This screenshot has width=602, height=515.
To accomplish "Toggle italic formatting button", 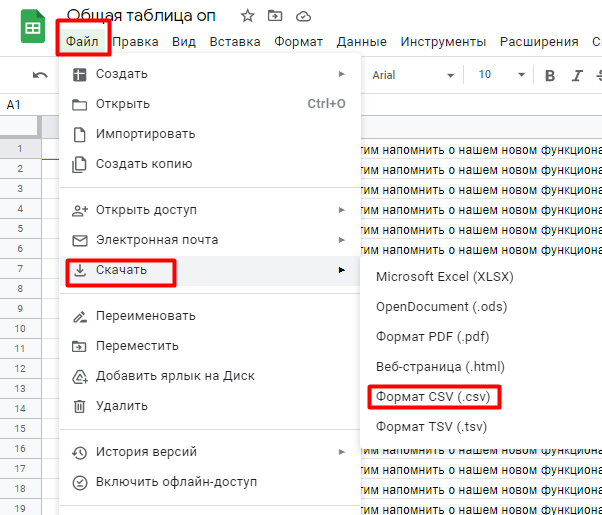I will tap(577, 75).
